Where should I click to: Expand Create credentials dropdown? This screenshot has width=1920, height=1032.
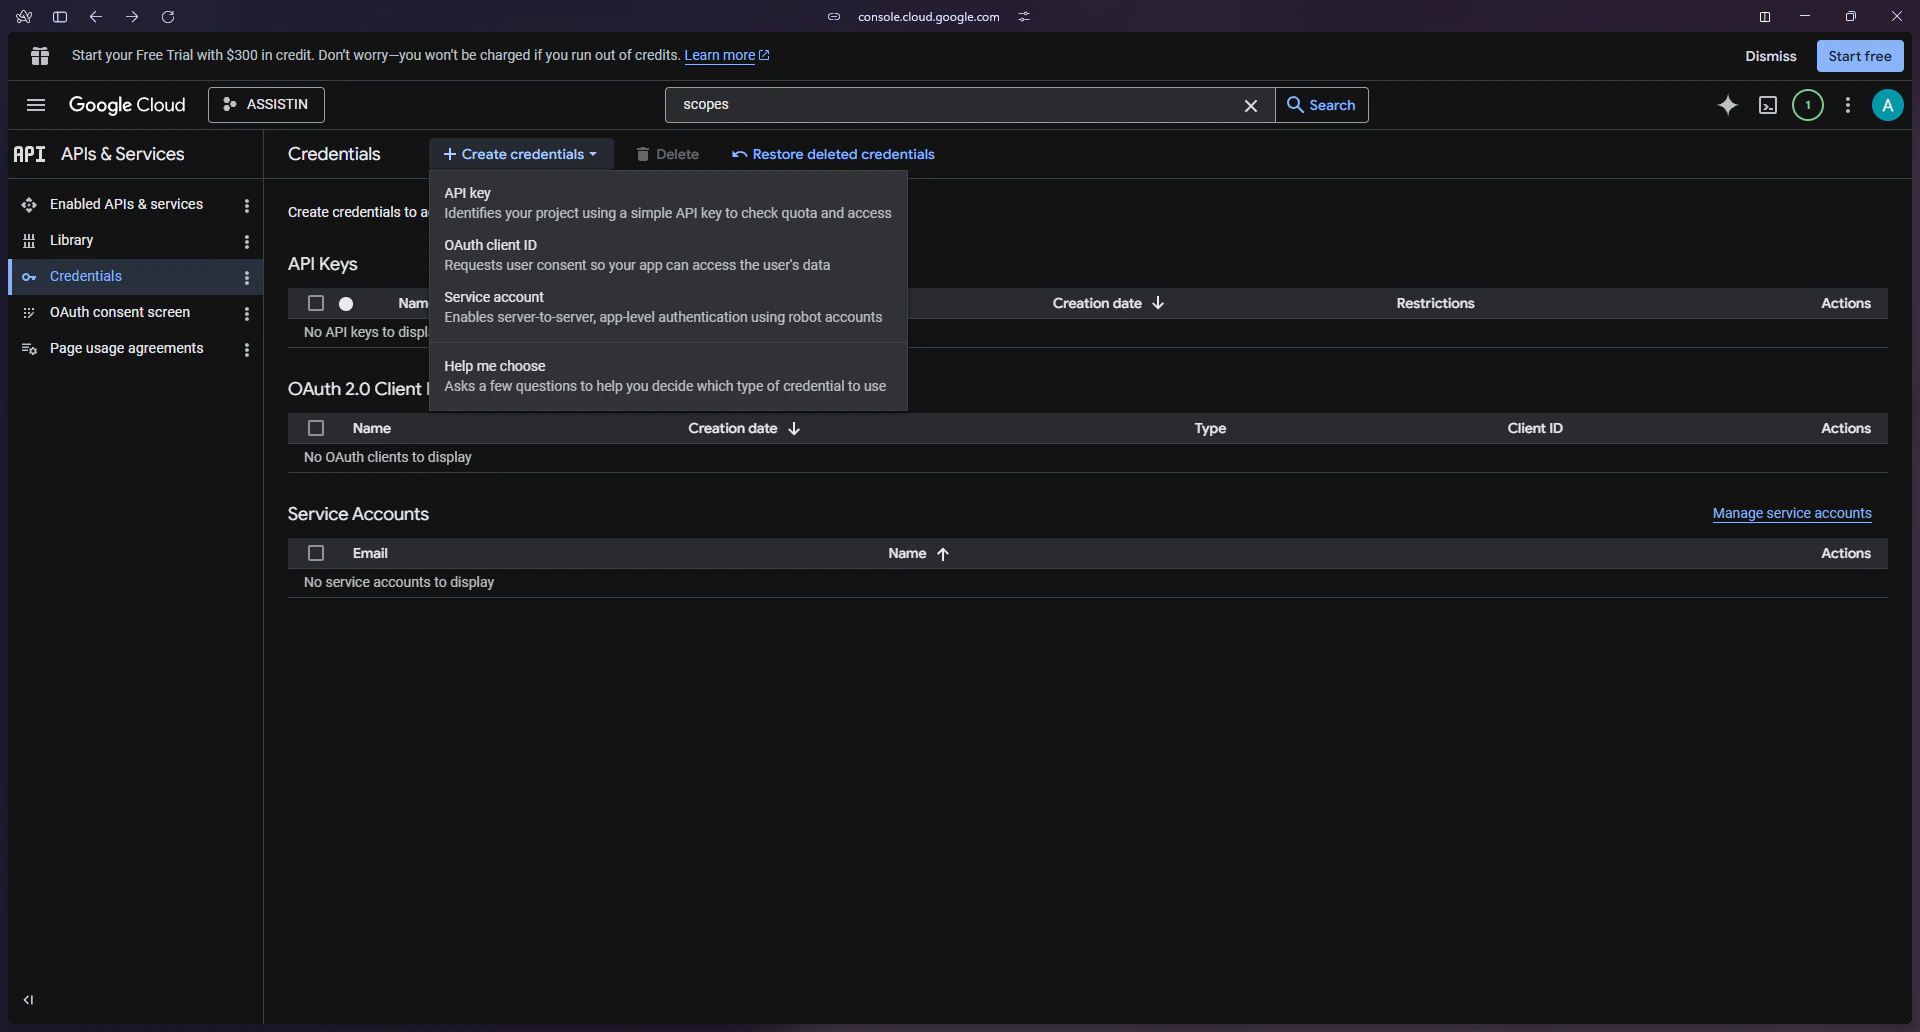[521, 154]
